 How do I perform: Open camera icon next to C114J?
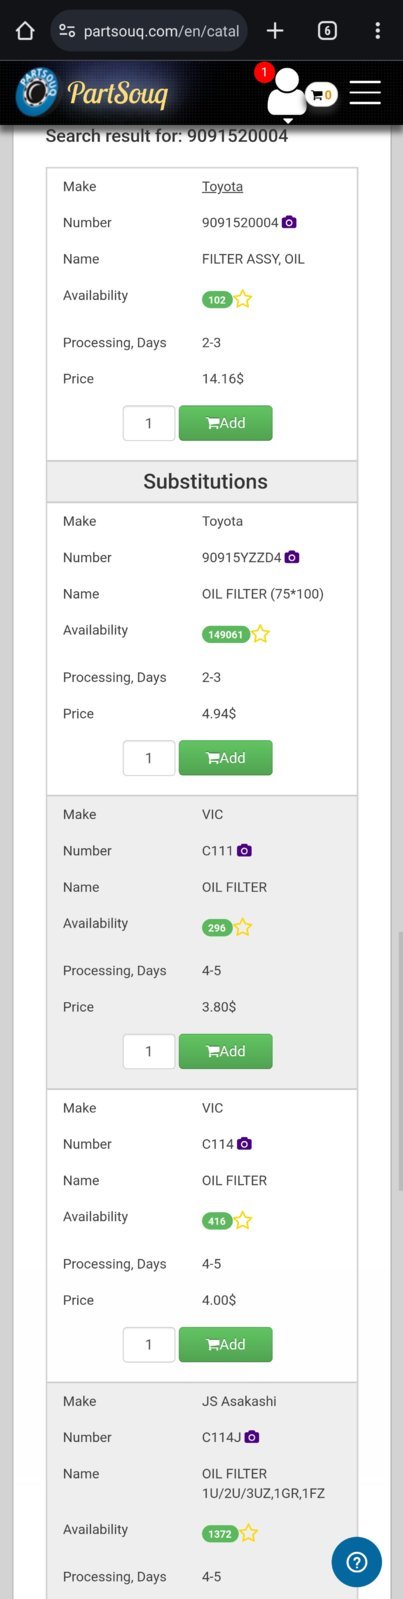tap(252, 1437)
